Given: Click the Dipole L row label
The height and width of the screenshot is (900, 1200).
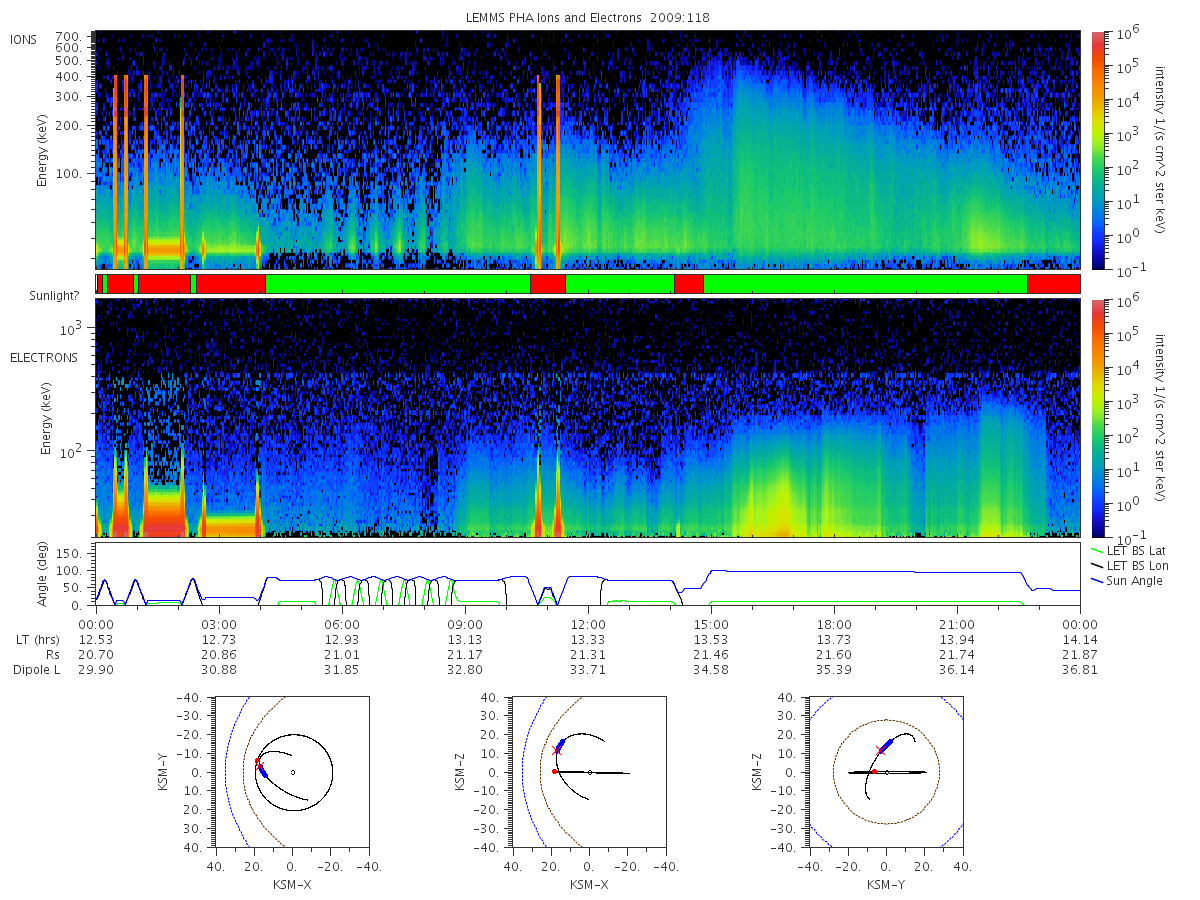Looking at the screenshot, I should (x=37, y=669).
